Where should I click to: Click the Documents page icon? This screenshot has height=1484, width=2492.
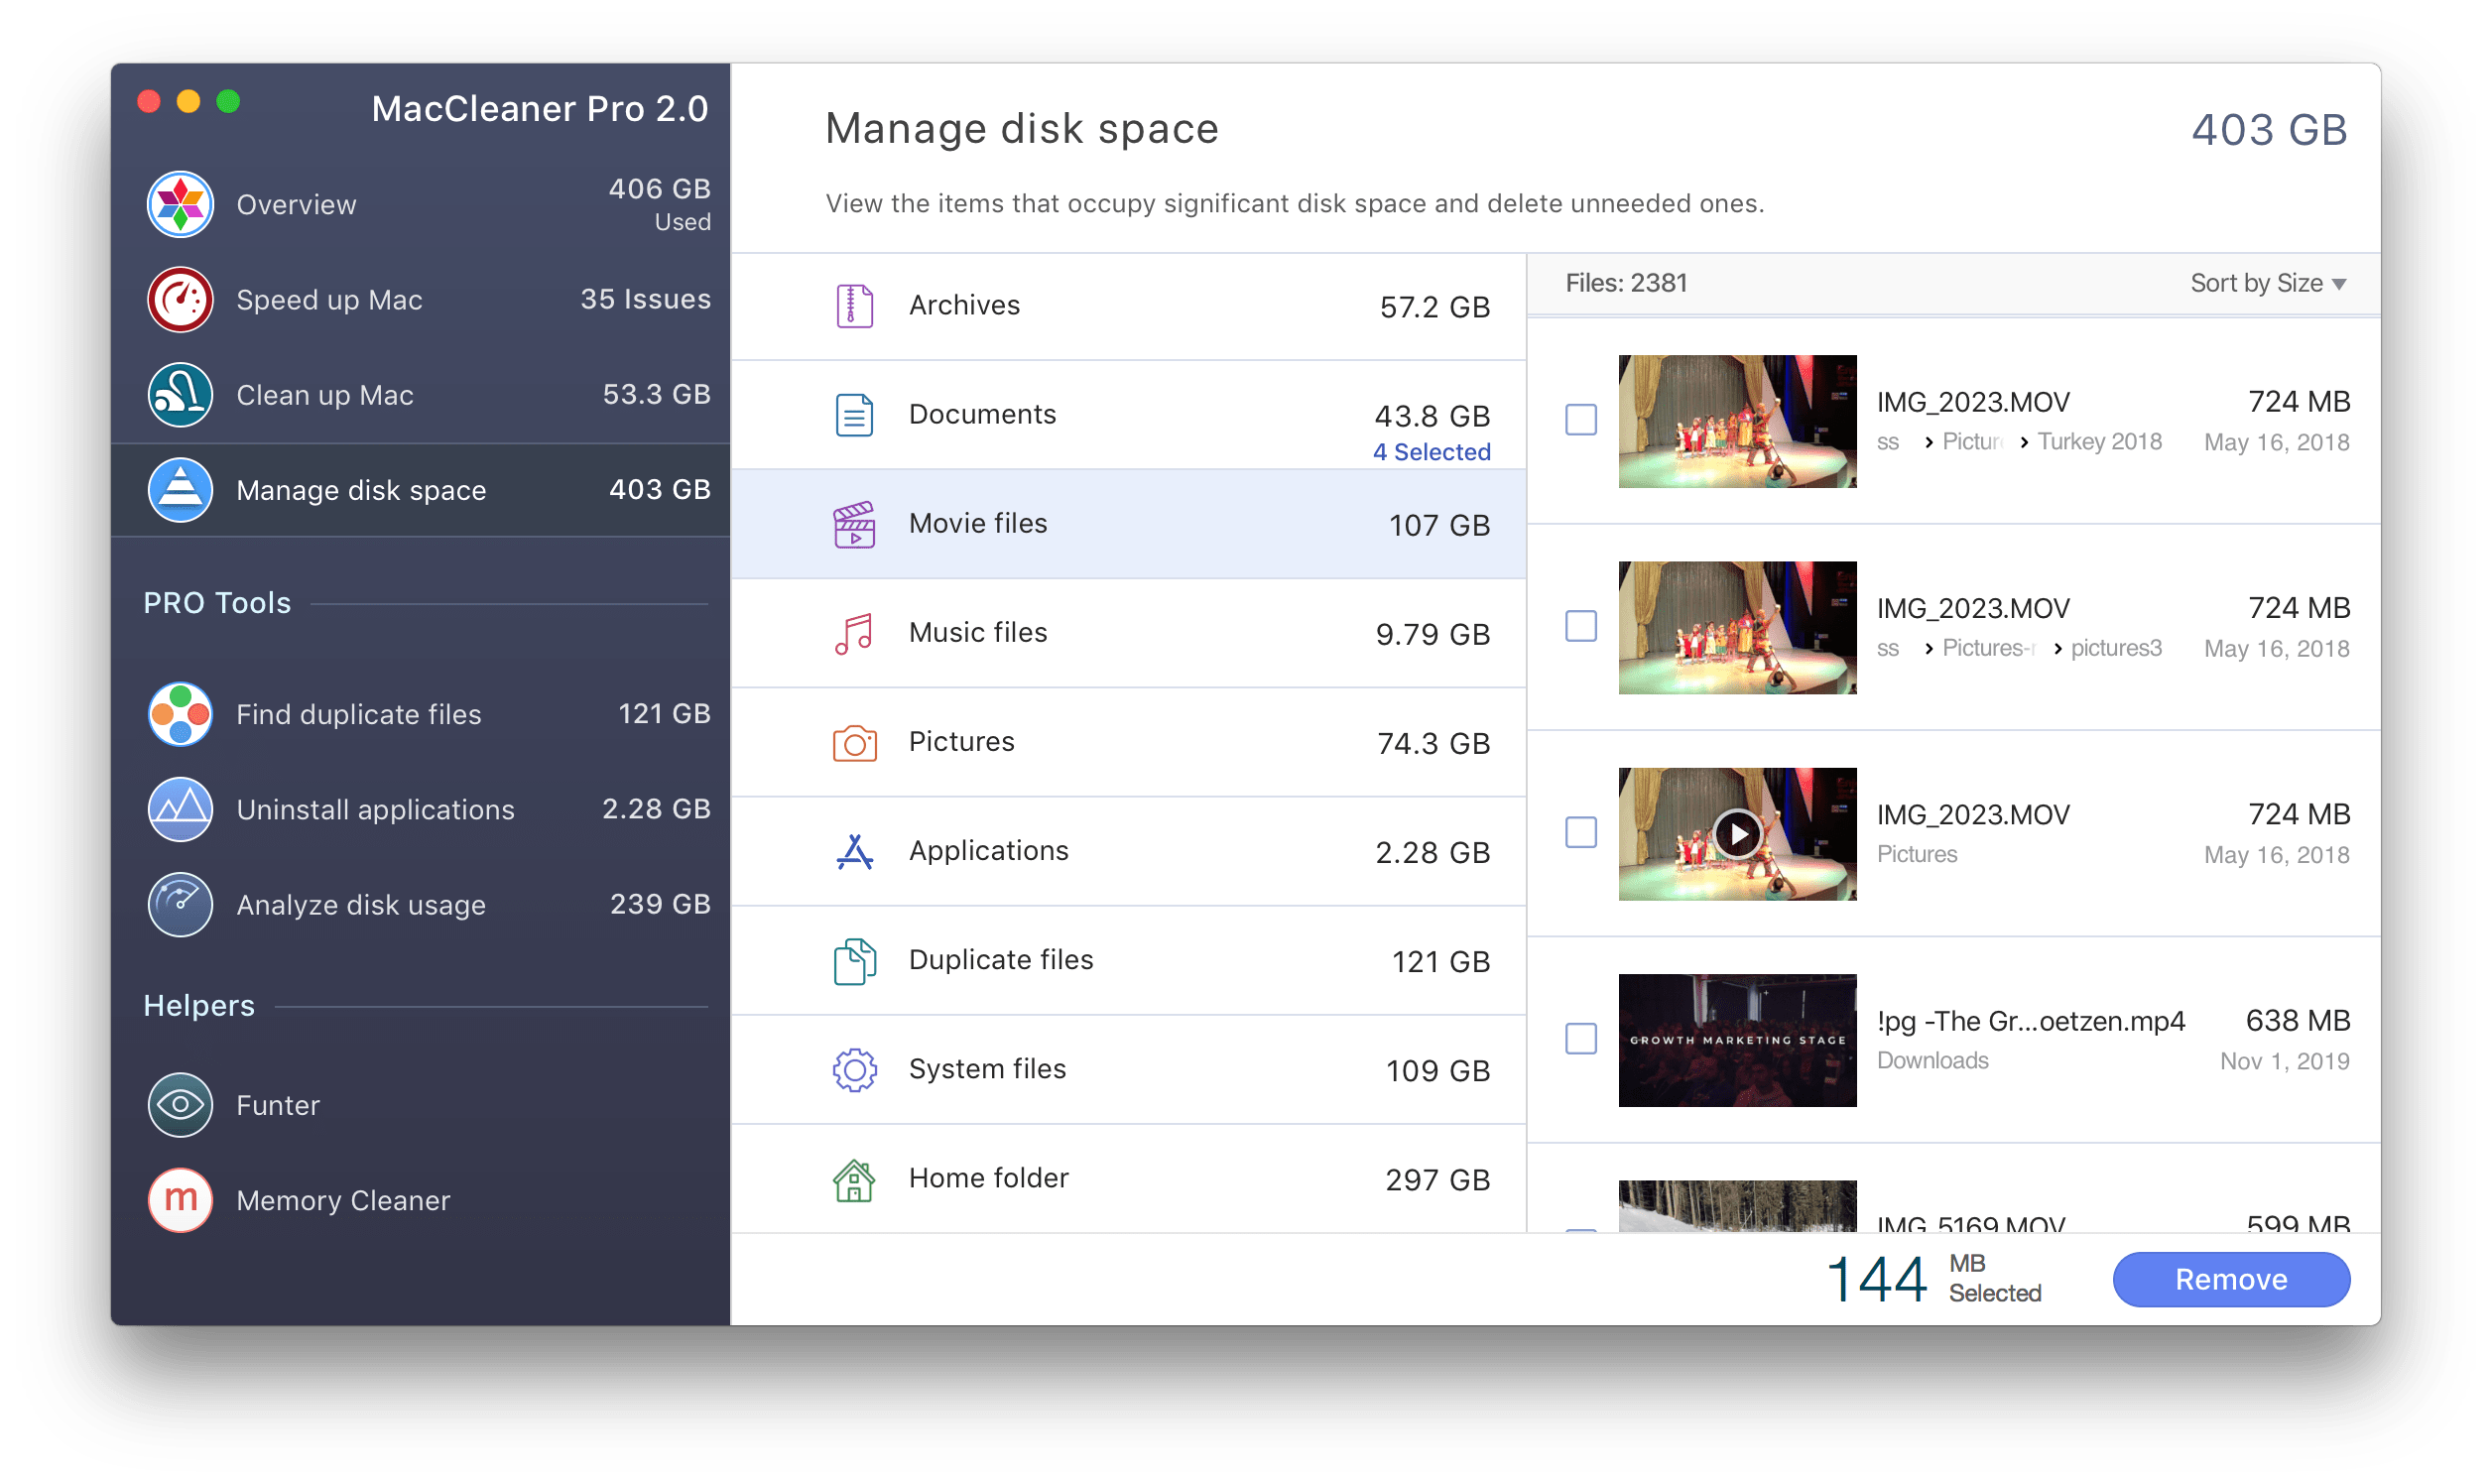click(854, 415)
